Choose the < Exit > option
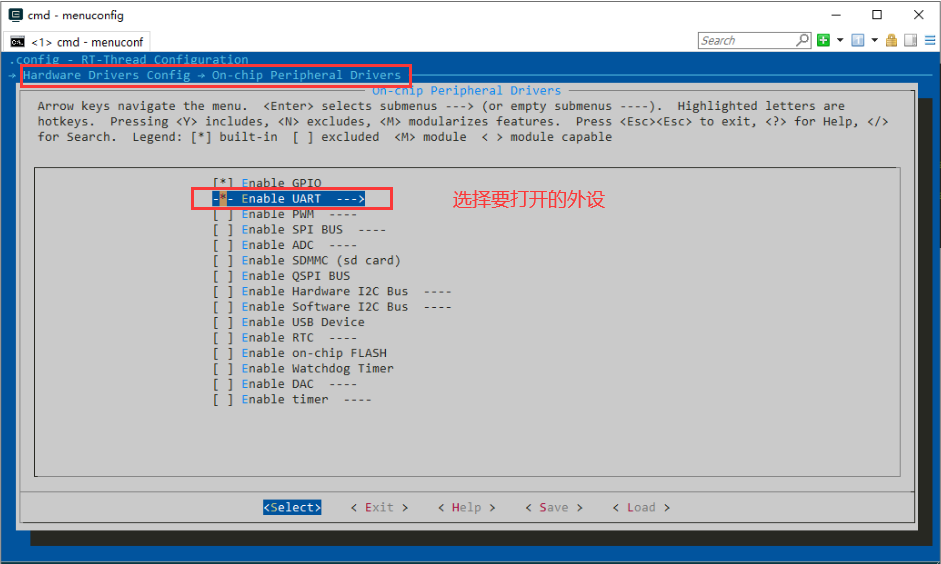The height and width of the screenshot is (564, 941). pyautogui.click(x=379, y=507)
